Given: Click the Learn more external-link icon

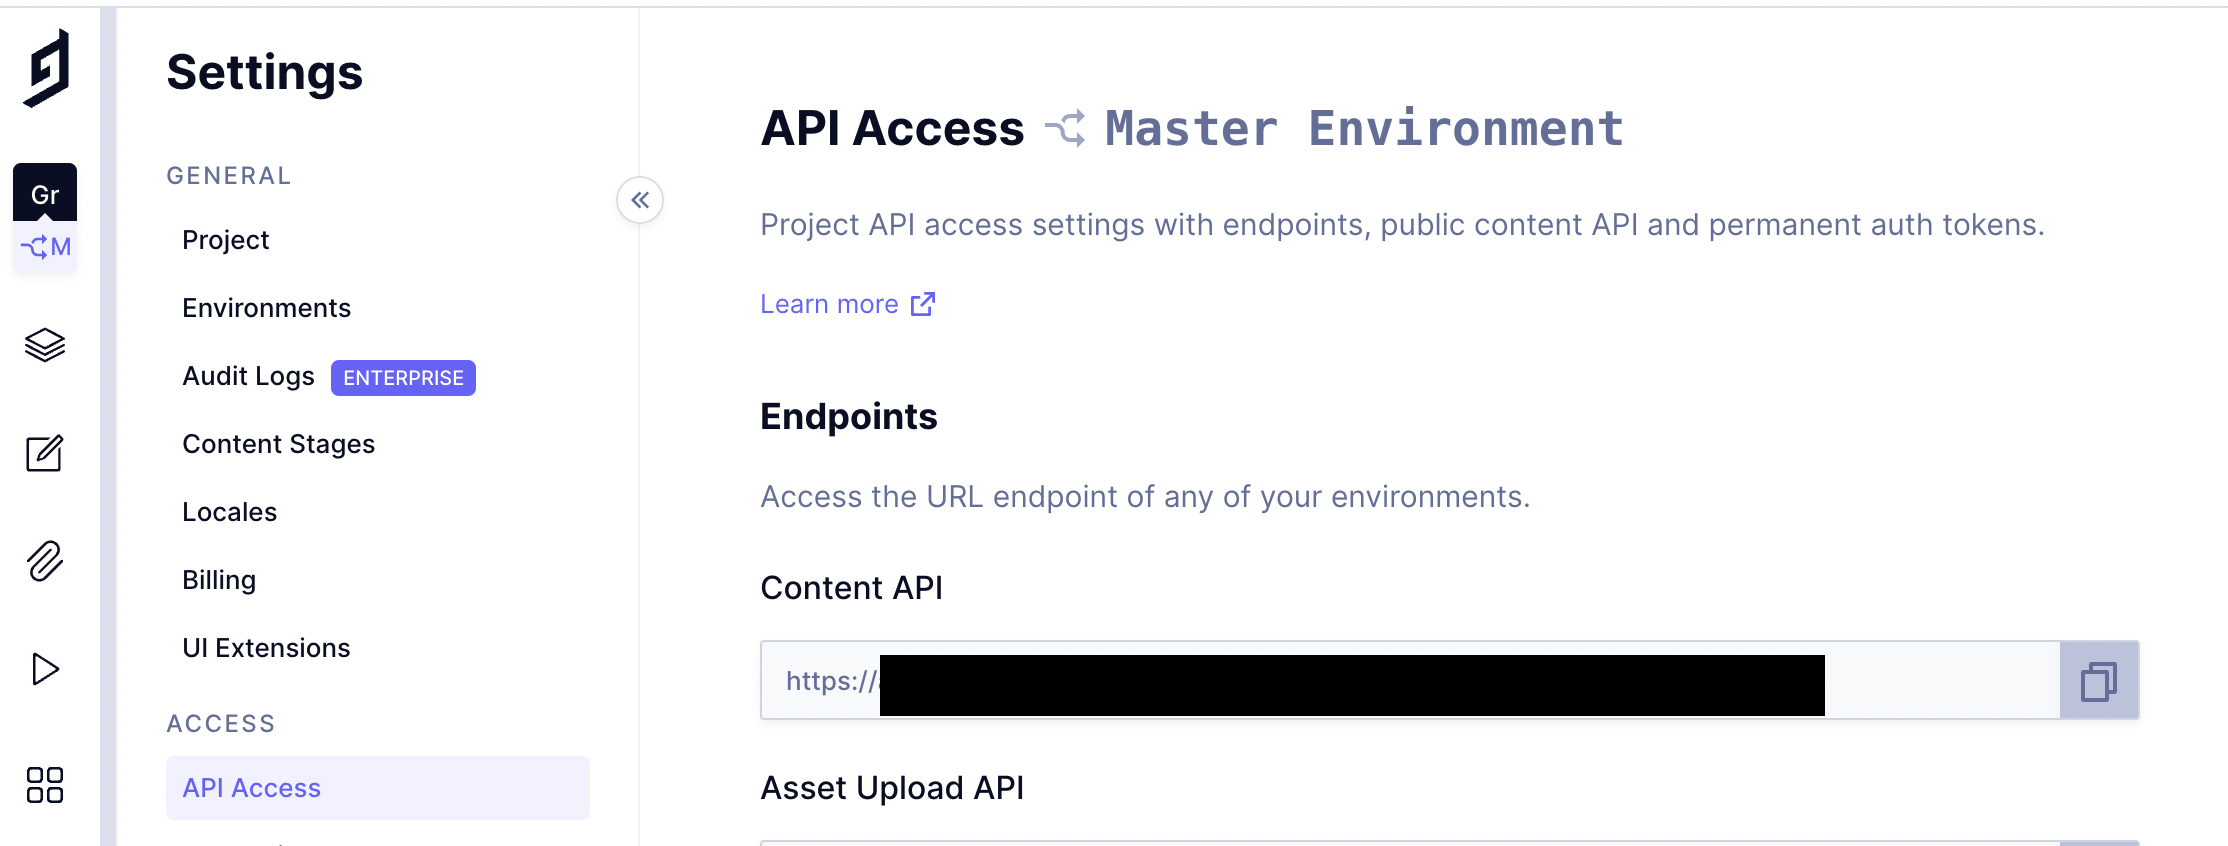Looking at the screenshot, I should [x=923, y=304].
